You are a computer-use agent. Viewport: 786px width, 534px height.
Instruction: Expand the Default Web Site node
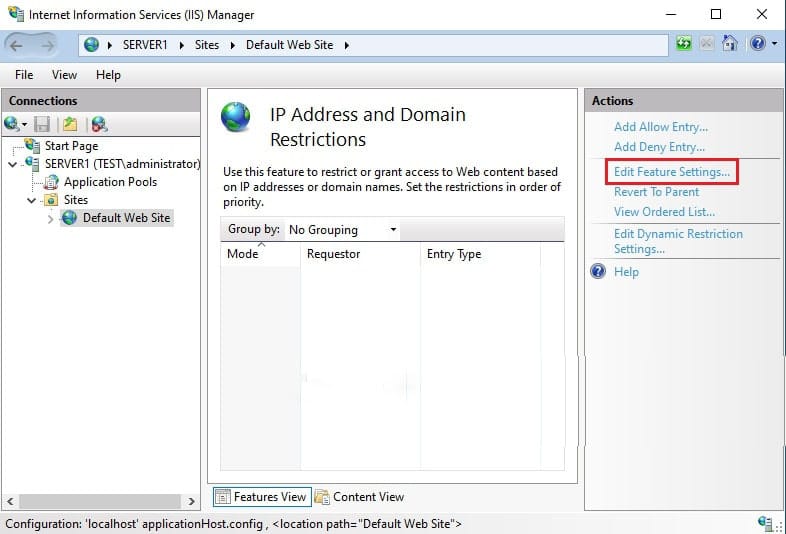(x=50, y=219)
